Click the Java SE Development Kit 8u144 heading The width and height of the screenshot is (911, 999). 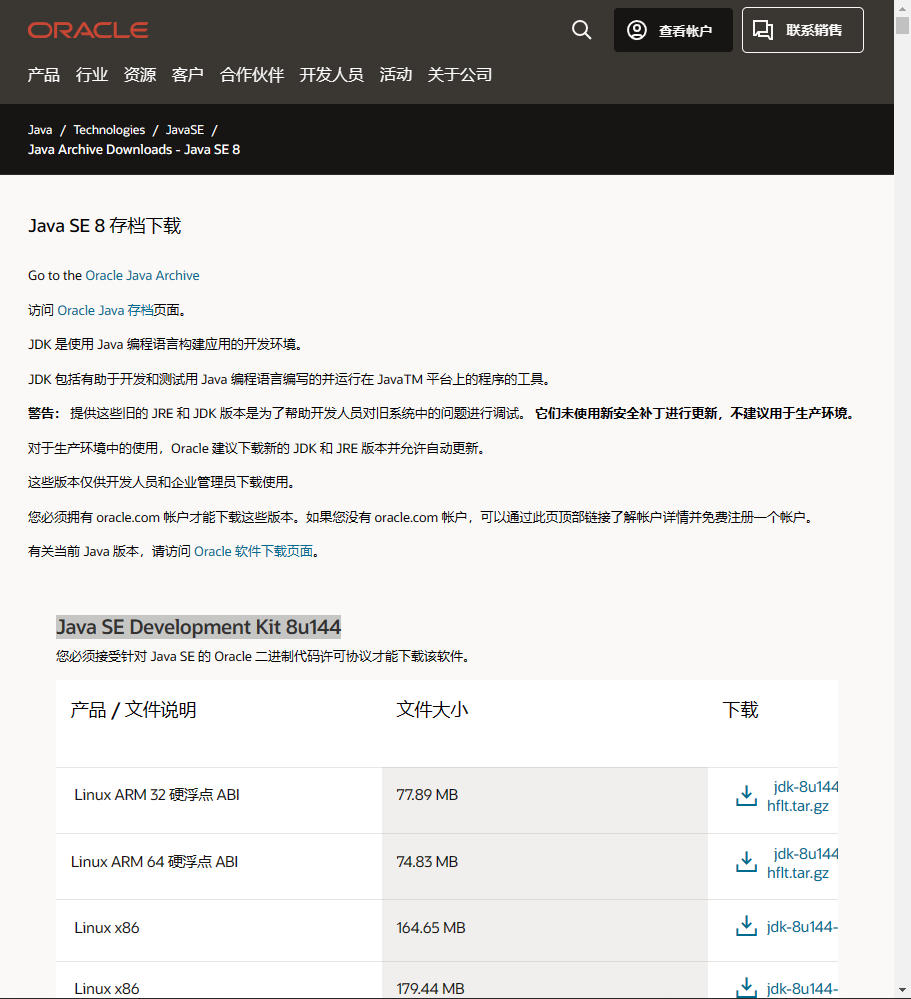click(x=198, y=627)
